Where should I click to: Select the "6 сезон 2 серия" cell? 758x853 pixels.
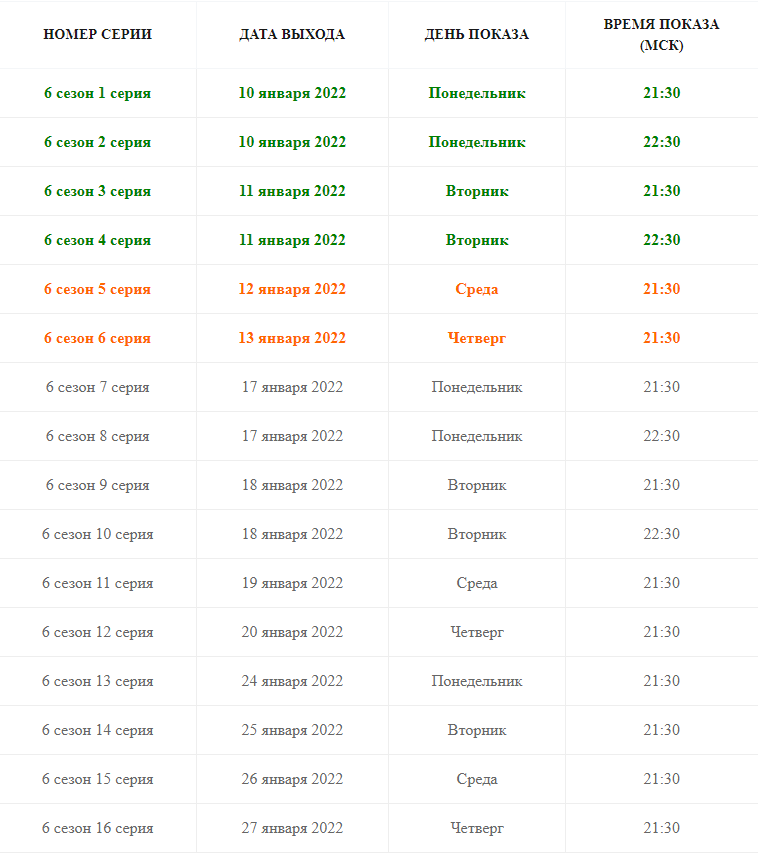click(x=98, y=142)
